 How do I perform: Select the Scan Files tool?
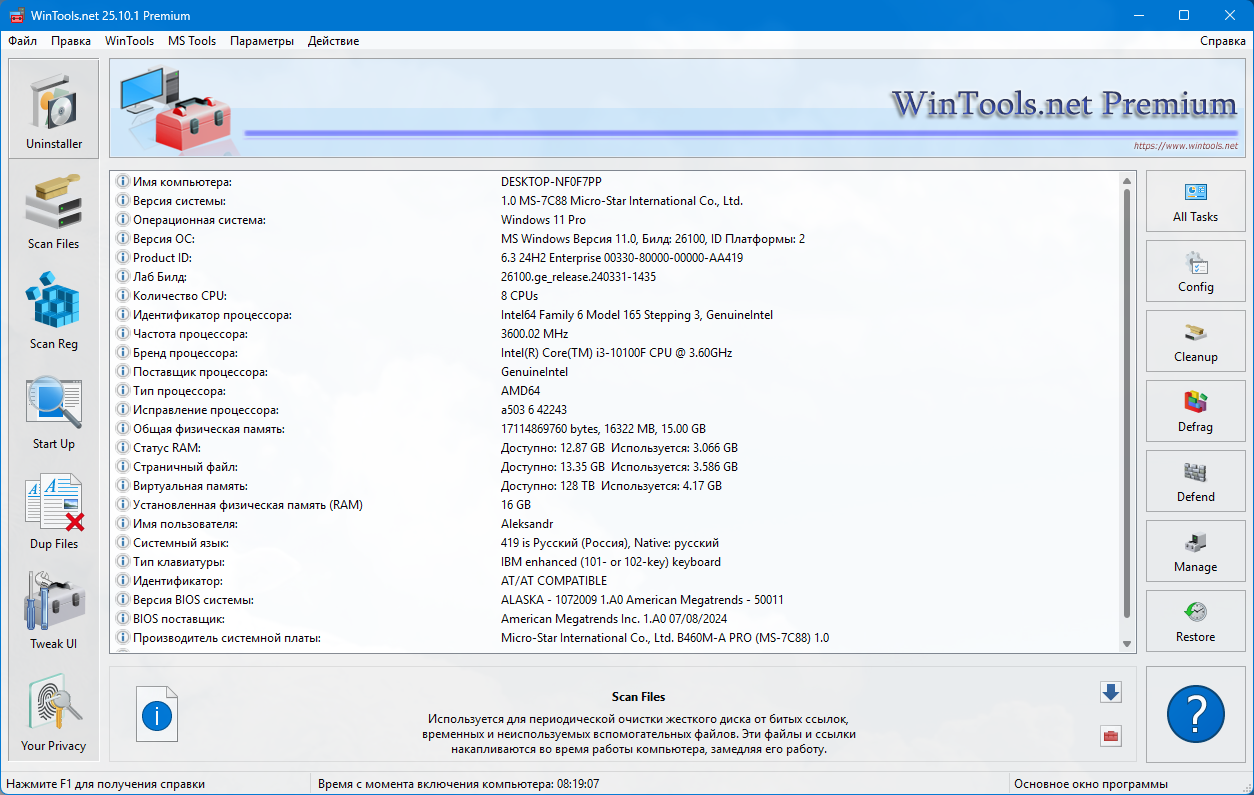pyautogui.click(x=54, y=210)
